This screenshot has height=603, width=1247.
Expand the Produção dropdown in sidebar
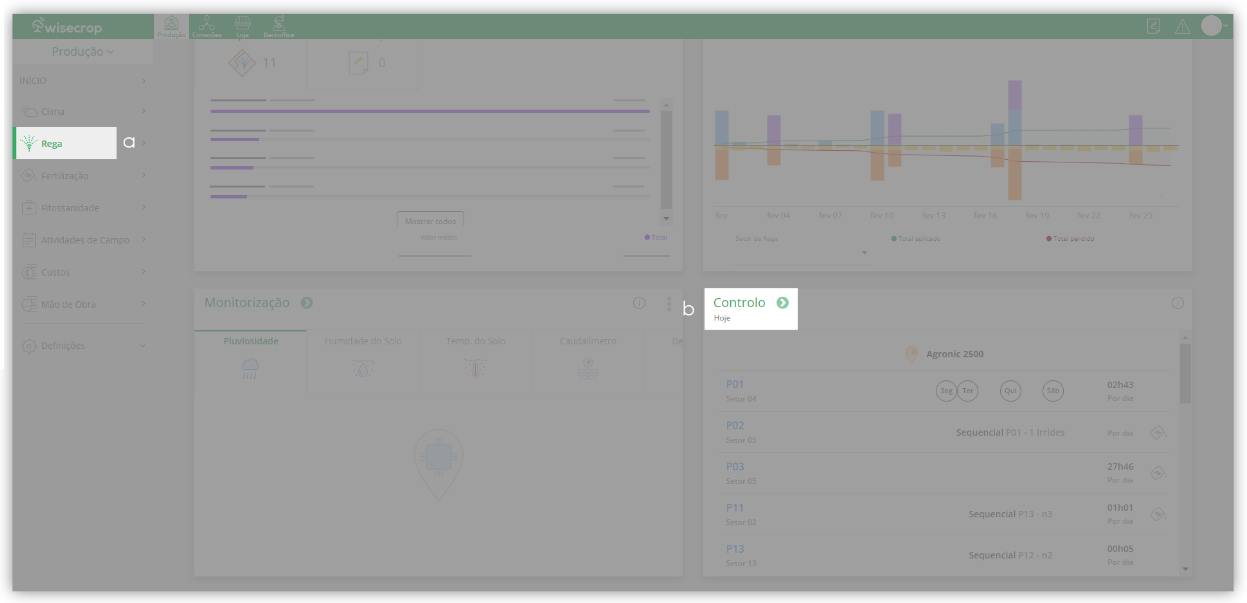83,51
